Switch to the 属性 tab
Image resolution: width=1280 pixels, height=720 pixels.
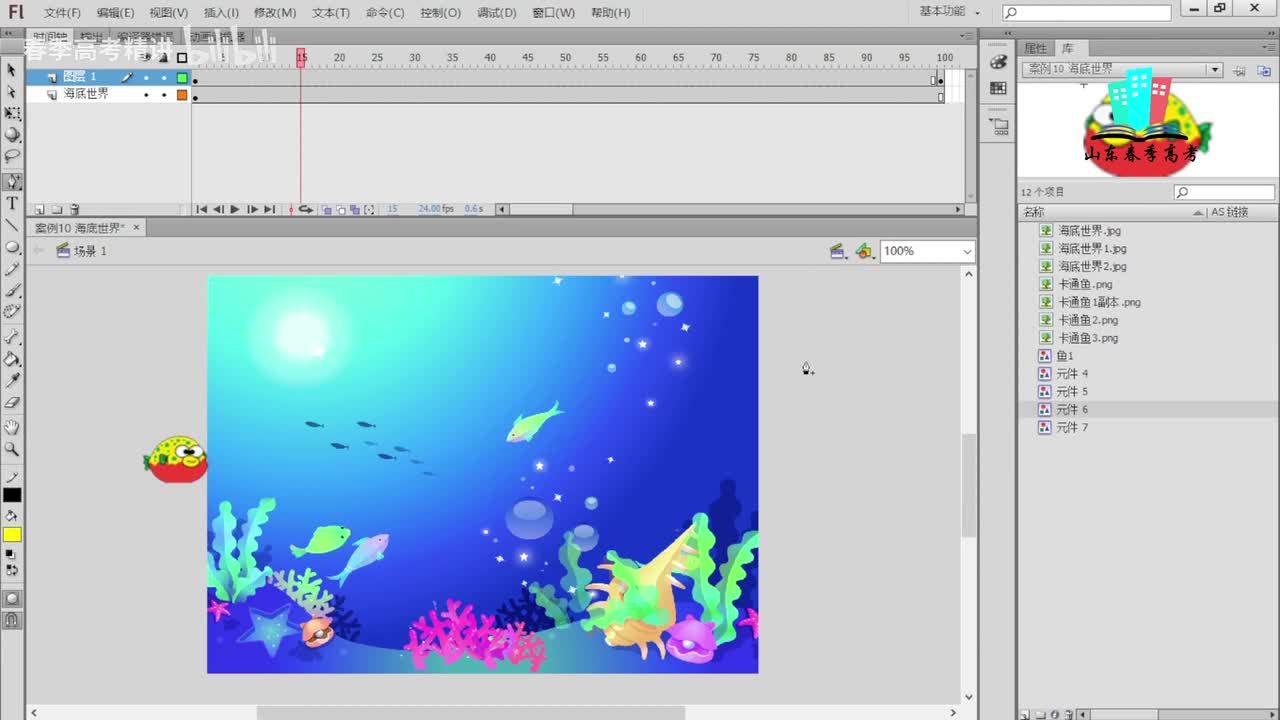coord(1035,48)
